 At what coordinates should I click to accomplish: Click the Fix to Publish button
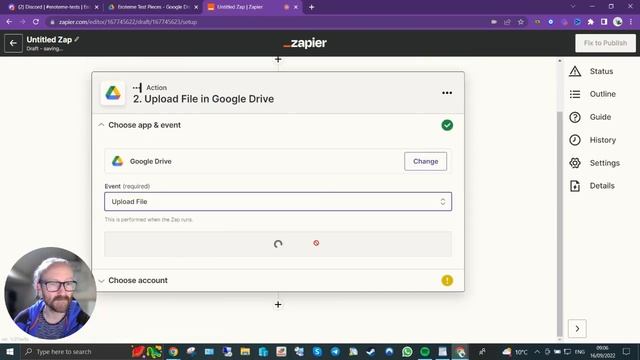[605, 43]
